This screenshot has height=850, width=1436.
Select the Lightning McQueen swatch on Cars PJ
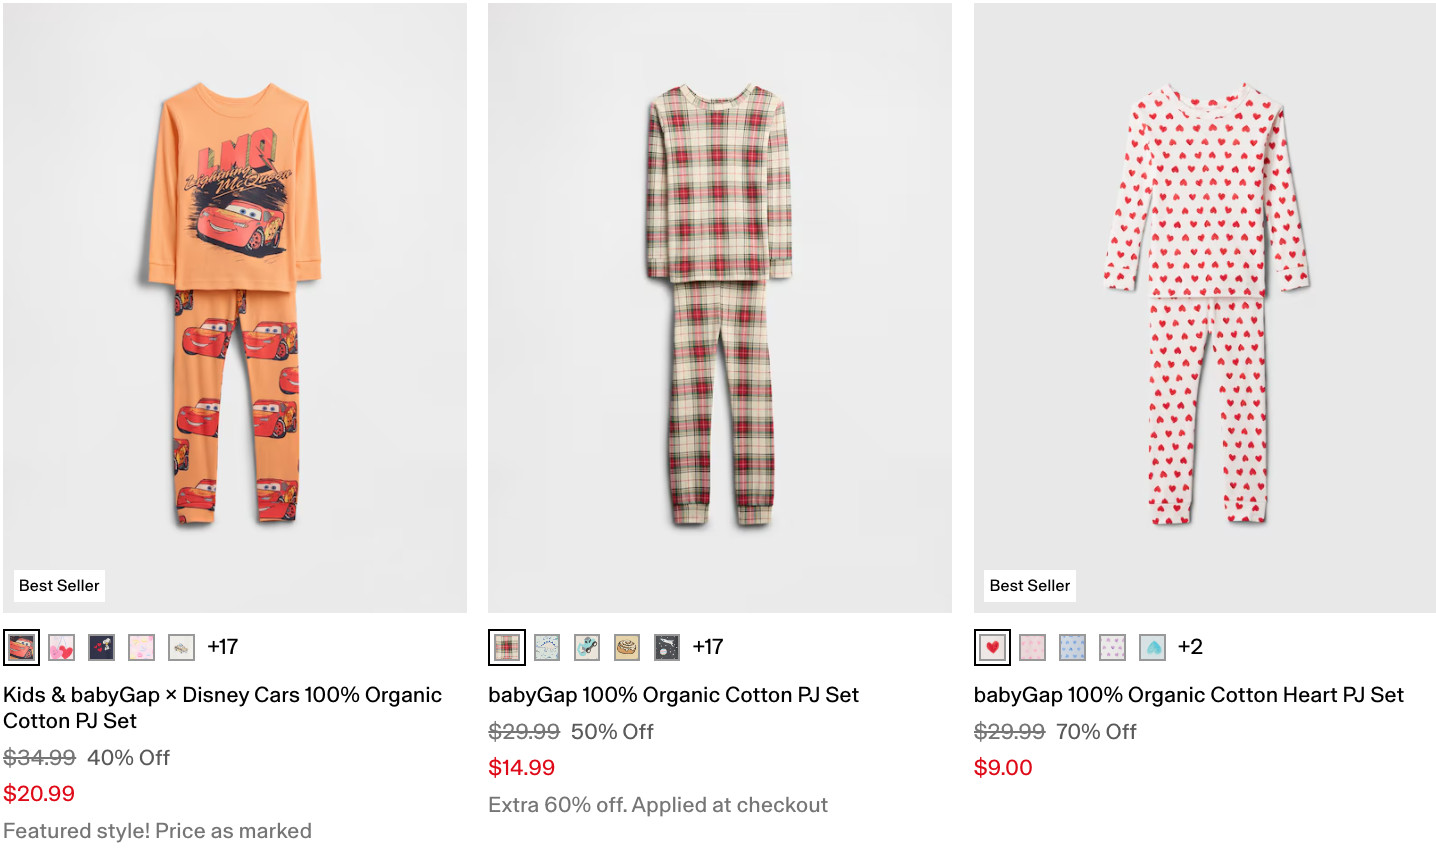click(21, 647)
